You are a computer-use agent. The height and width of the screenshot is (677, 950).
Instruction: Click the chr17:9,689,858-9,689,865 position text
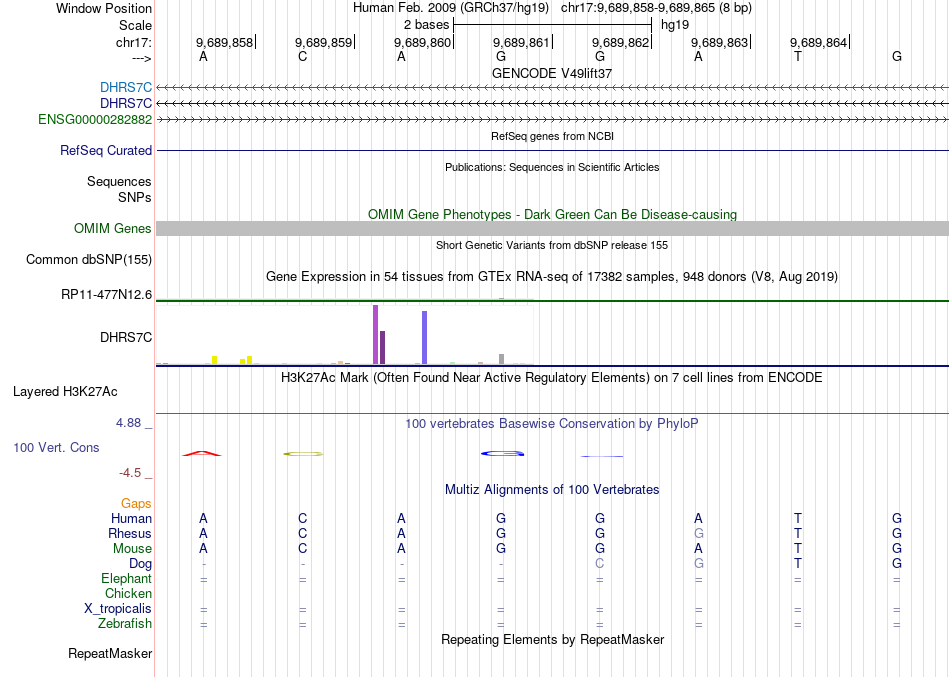coord(656,8)
